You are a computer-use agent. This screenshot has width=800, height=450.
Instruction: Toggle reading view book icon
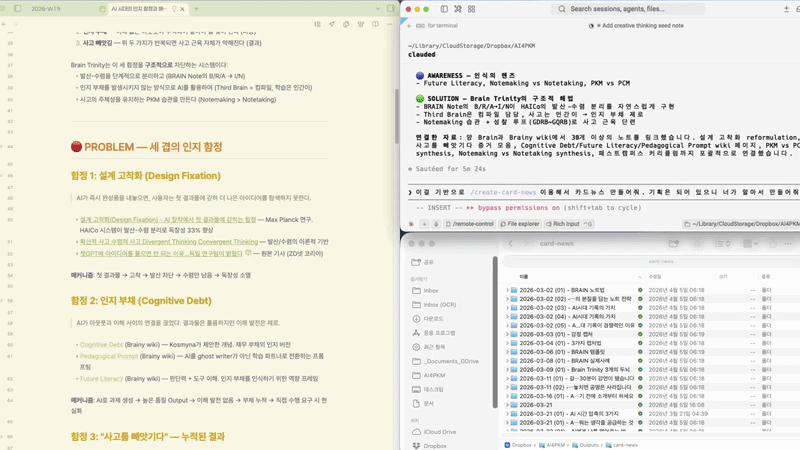(x=375, y=24)
